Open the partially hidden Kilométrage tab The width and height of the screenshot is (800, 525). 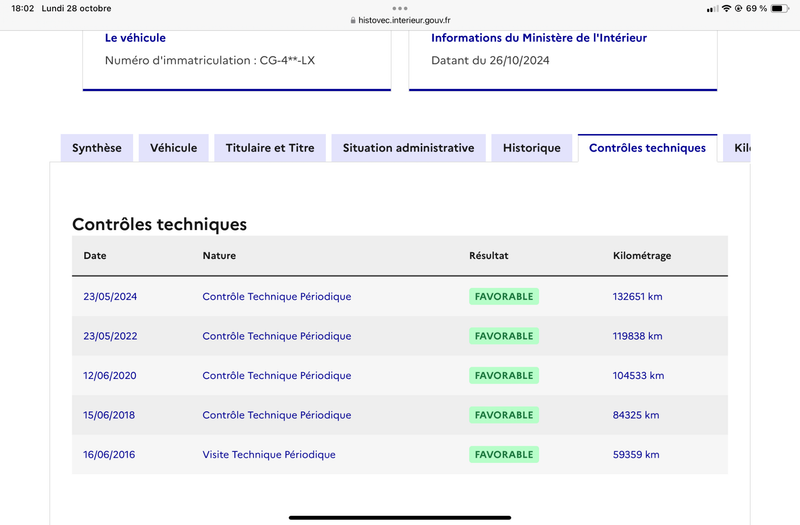[737, 148]
